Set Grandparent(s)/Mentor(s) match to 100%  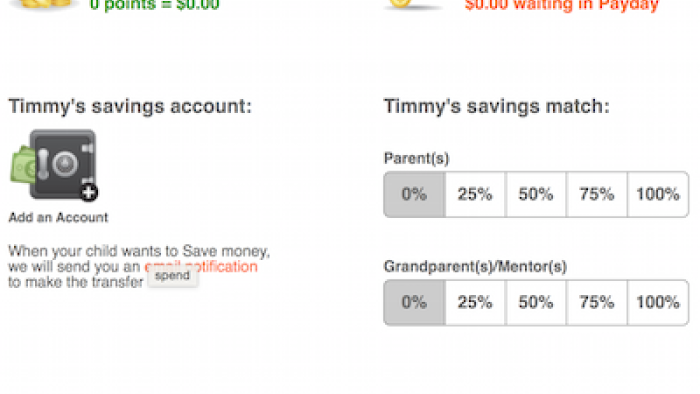pos(658,303)
